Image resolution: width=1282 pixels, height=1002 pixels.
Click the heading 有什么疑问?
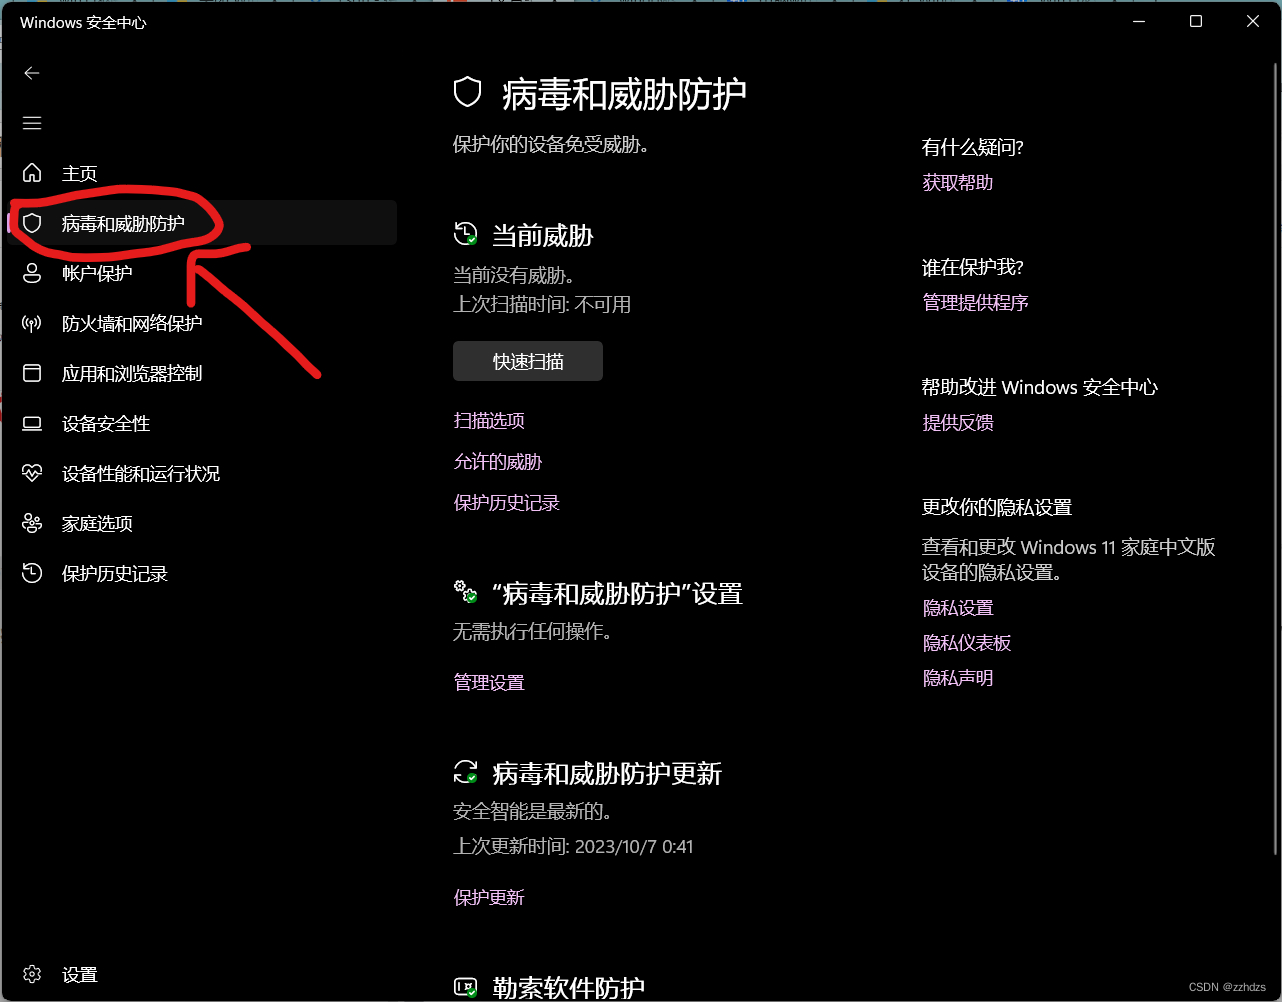pos(973,148)
